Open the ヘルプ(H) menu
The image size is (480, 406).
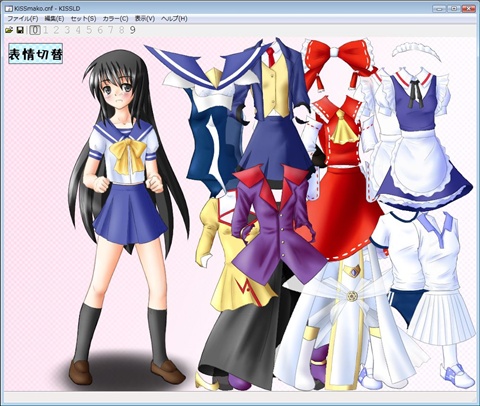coord(174,19)
